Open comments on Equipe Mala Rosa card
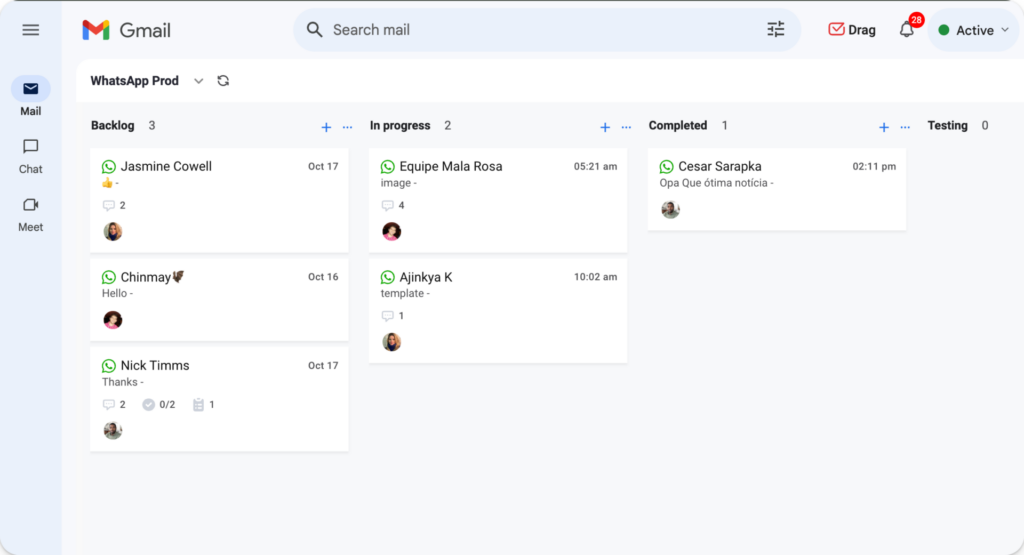The height and width of the screenshot is (555, 1024). pyautogui.click(x=393, y=206)
